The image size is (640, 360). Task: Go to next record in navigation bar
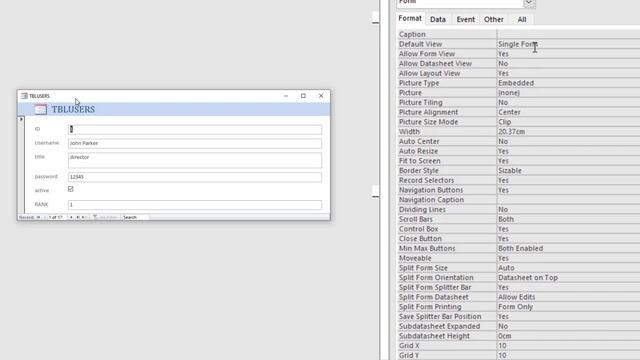(x=71, y=217)
